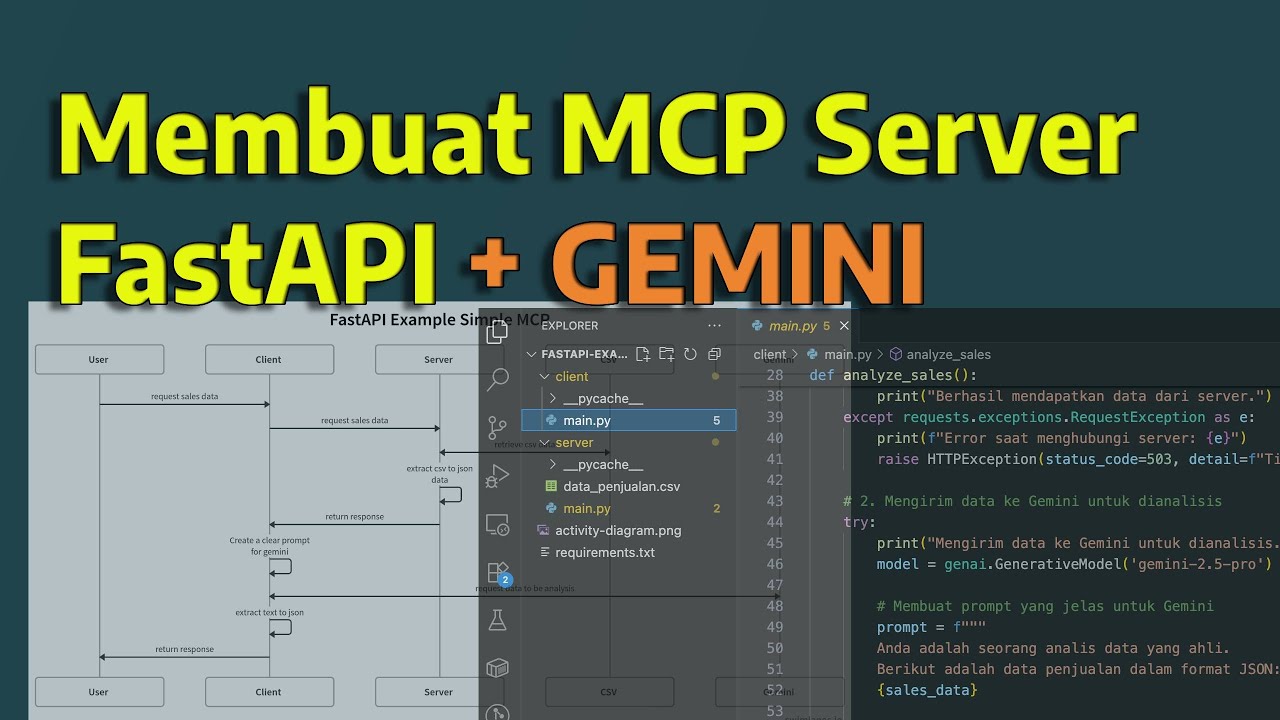1280x720 pixels.
Task: Click line number 39 in gutter
Action: pos(774,417)
